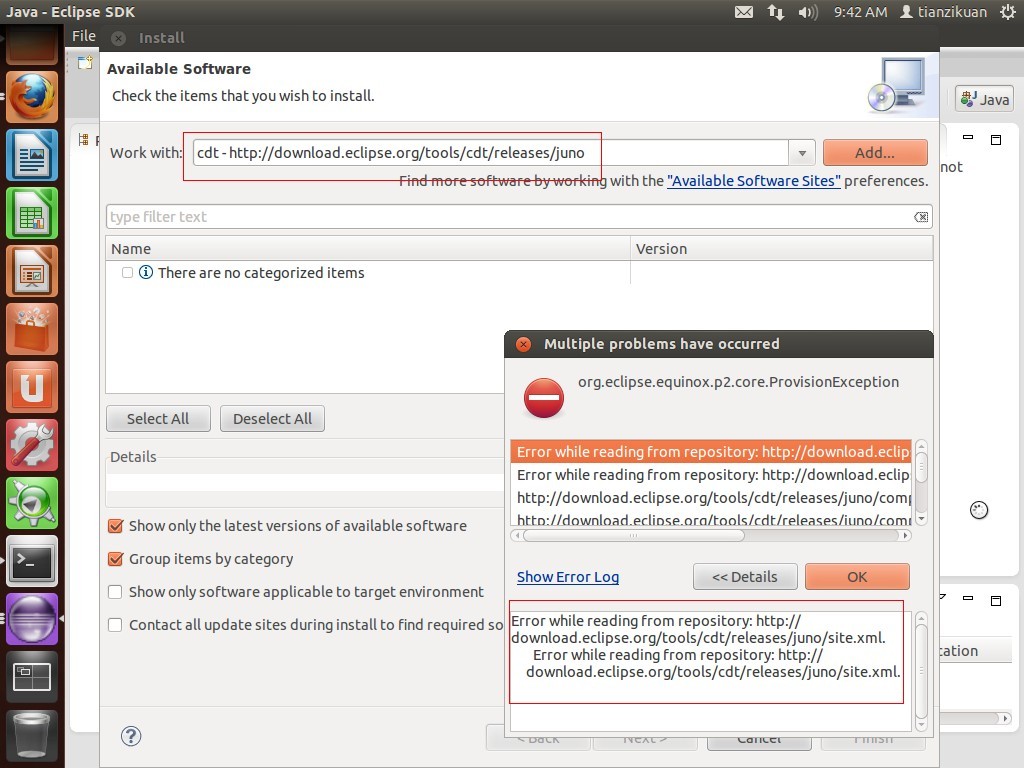Enable Contact all update sites during install
Screen dimensions: 1024x768
tap(115, 625)
